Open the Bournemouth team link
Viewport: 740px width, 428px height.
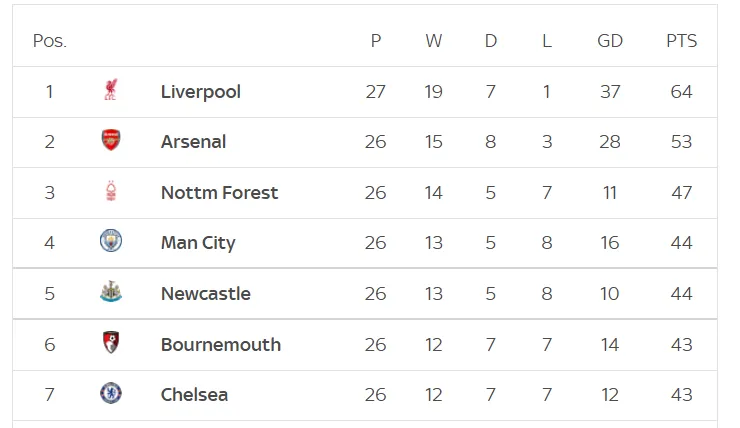221,344
